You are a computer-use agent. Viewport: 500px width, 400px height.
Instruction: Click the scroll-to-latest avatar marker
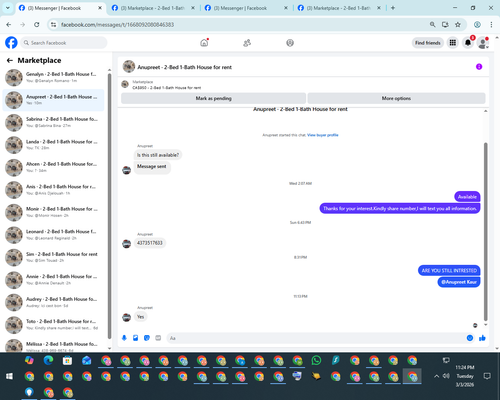pos(475,325)
